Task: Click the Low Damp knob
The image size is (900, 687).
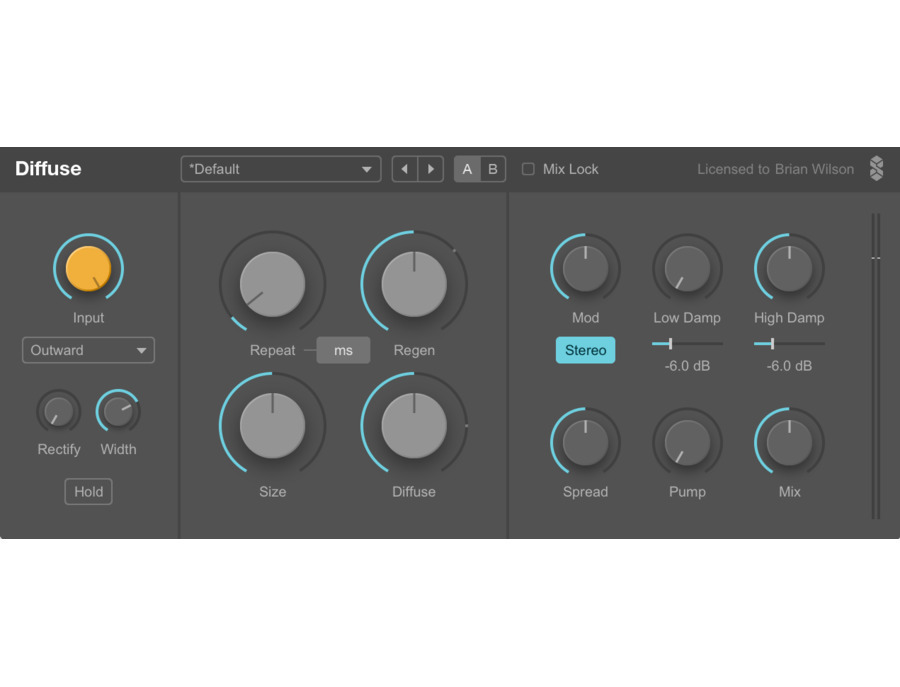Action: (x=687, y=268)
